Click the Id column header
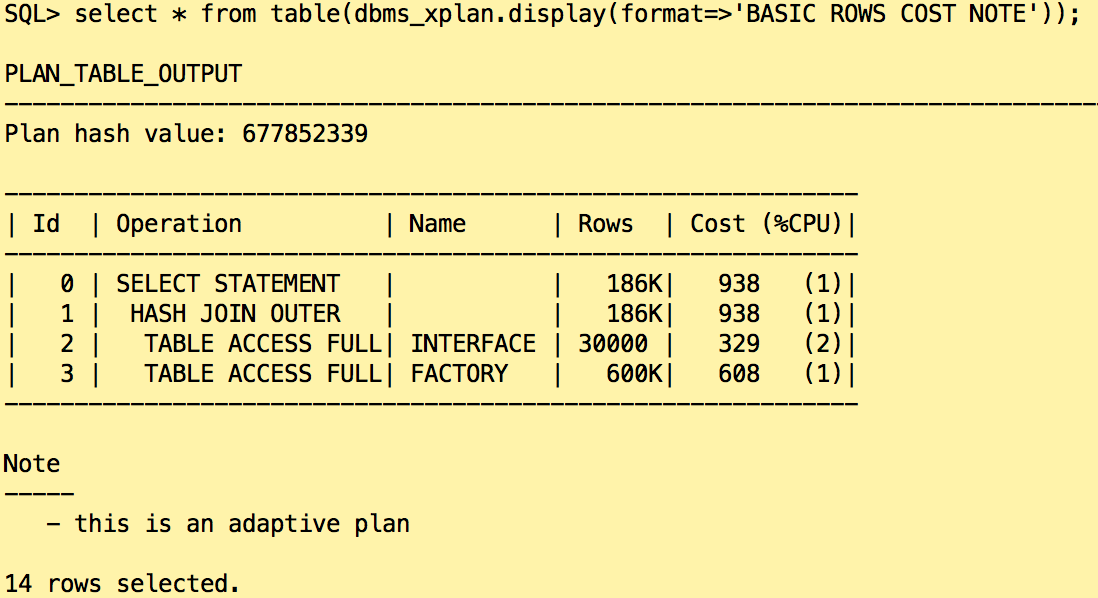1098x598 pixels. (x=46, y=223)
